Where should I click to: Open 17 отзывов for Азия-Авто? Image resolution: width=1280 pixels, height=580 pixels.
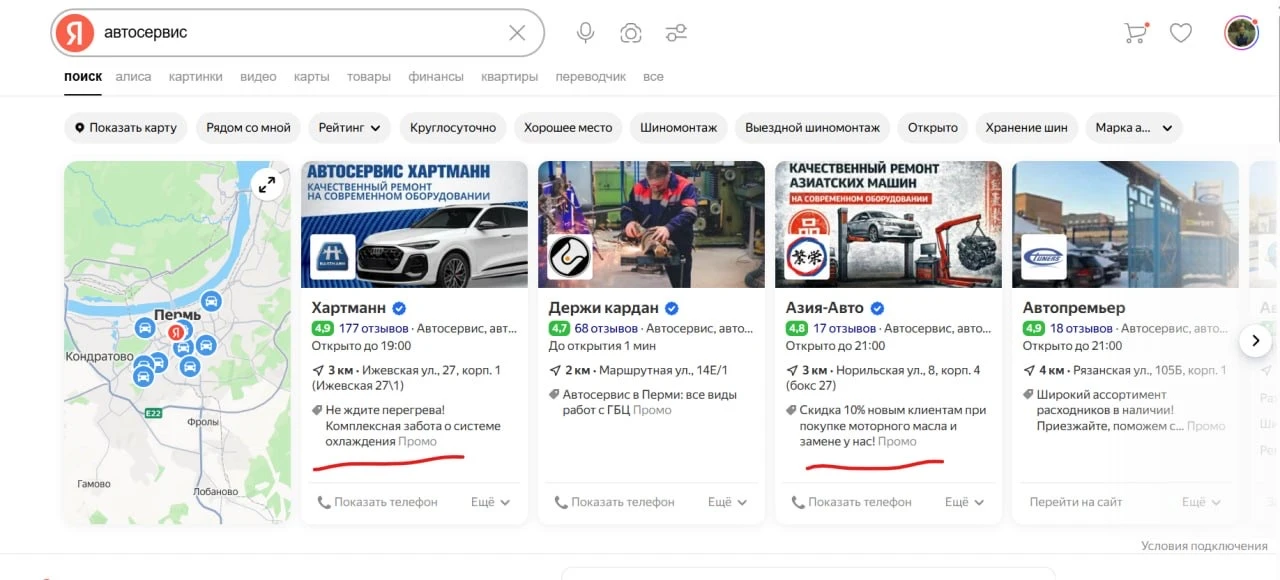844,328
